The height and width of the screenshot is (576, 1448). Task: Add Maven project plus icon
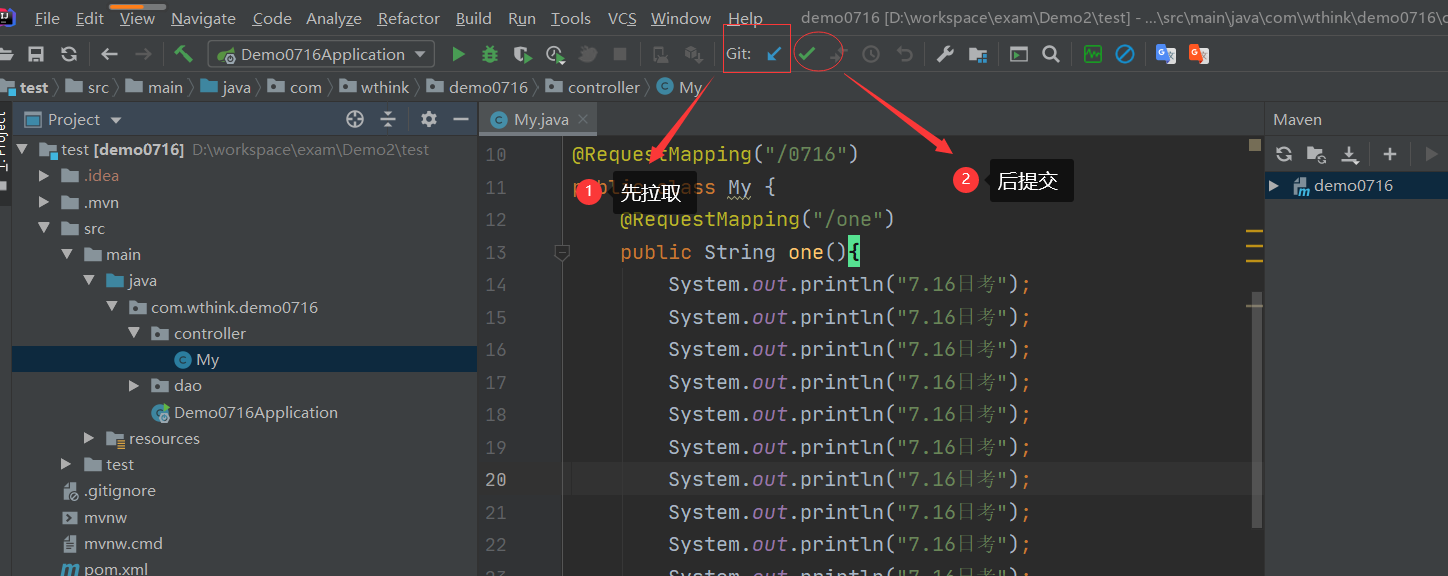(x=1389, y=154)
